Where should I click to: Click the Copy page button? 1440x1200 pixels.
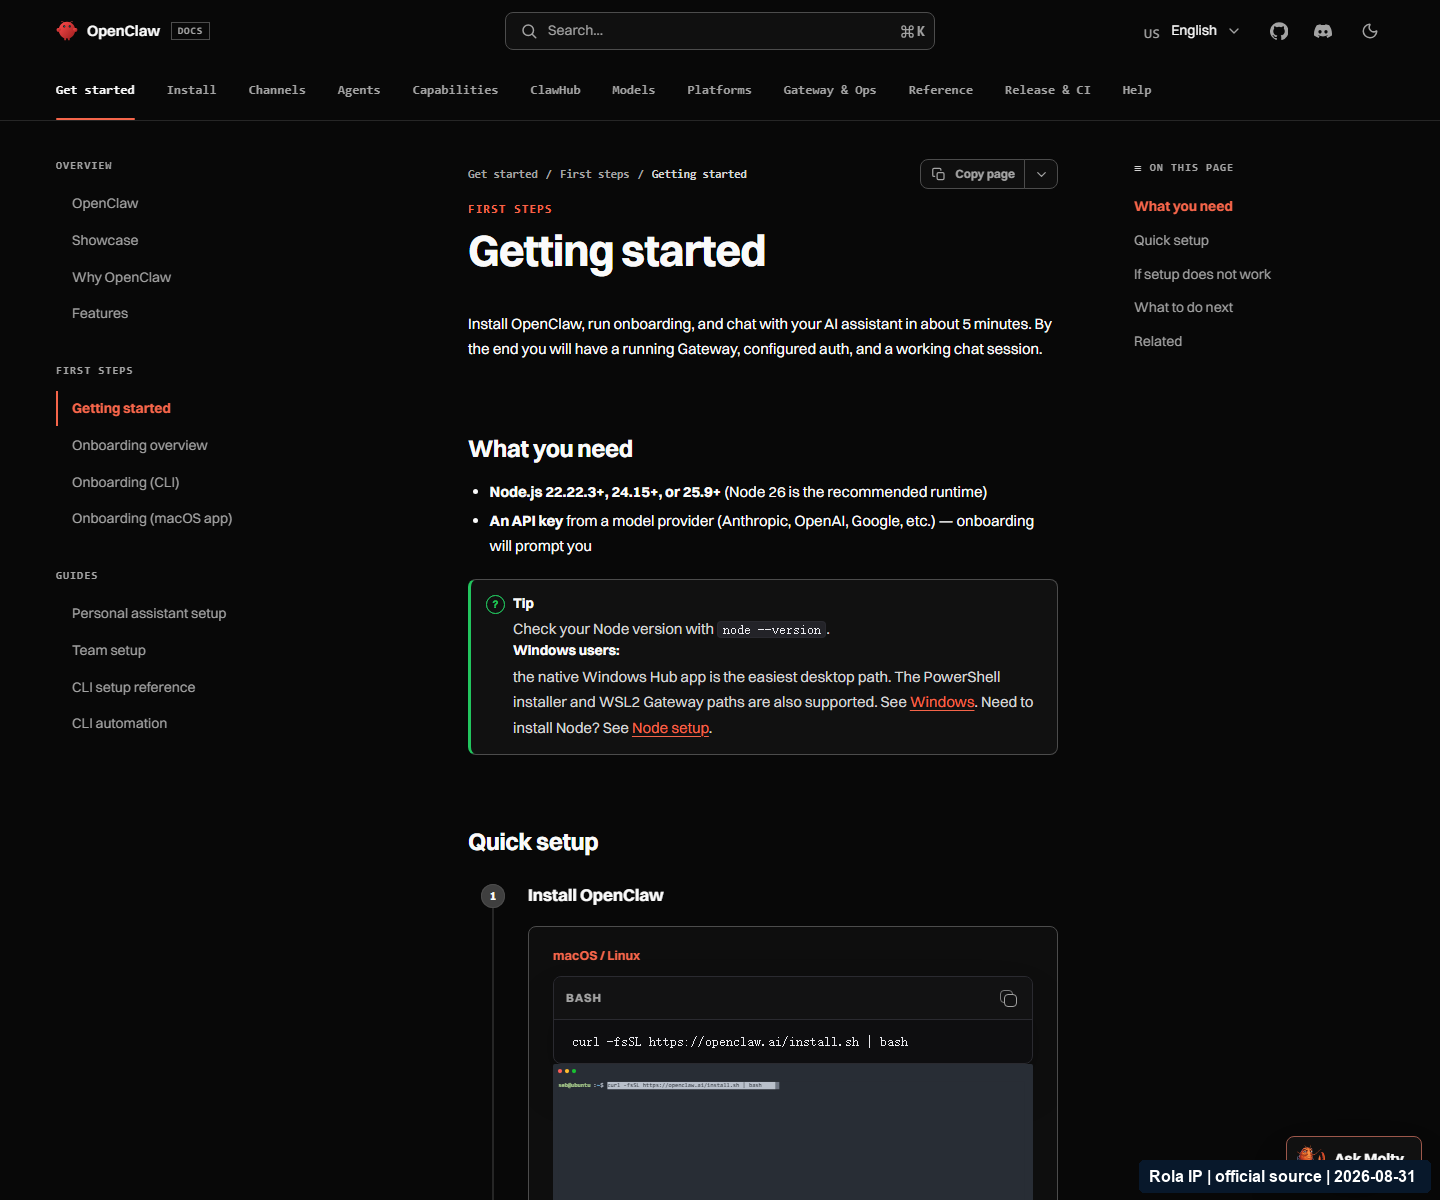tap(974, 174)
